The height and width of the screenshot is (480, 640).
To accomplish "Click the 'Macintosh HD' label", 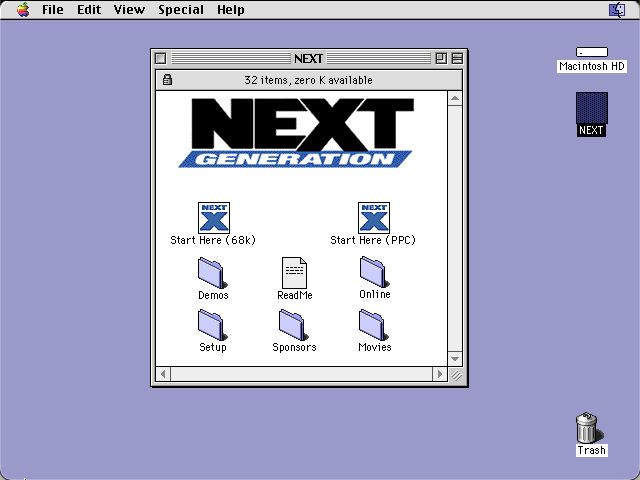I will tap(592, 66).
